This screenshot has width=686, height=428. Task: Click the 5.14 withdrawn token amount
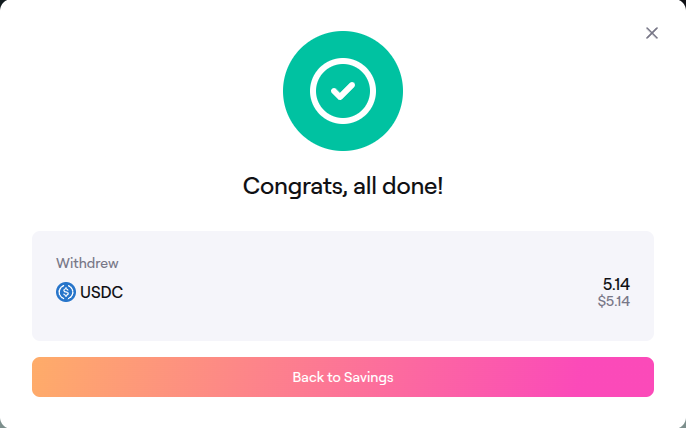[616, 284]
